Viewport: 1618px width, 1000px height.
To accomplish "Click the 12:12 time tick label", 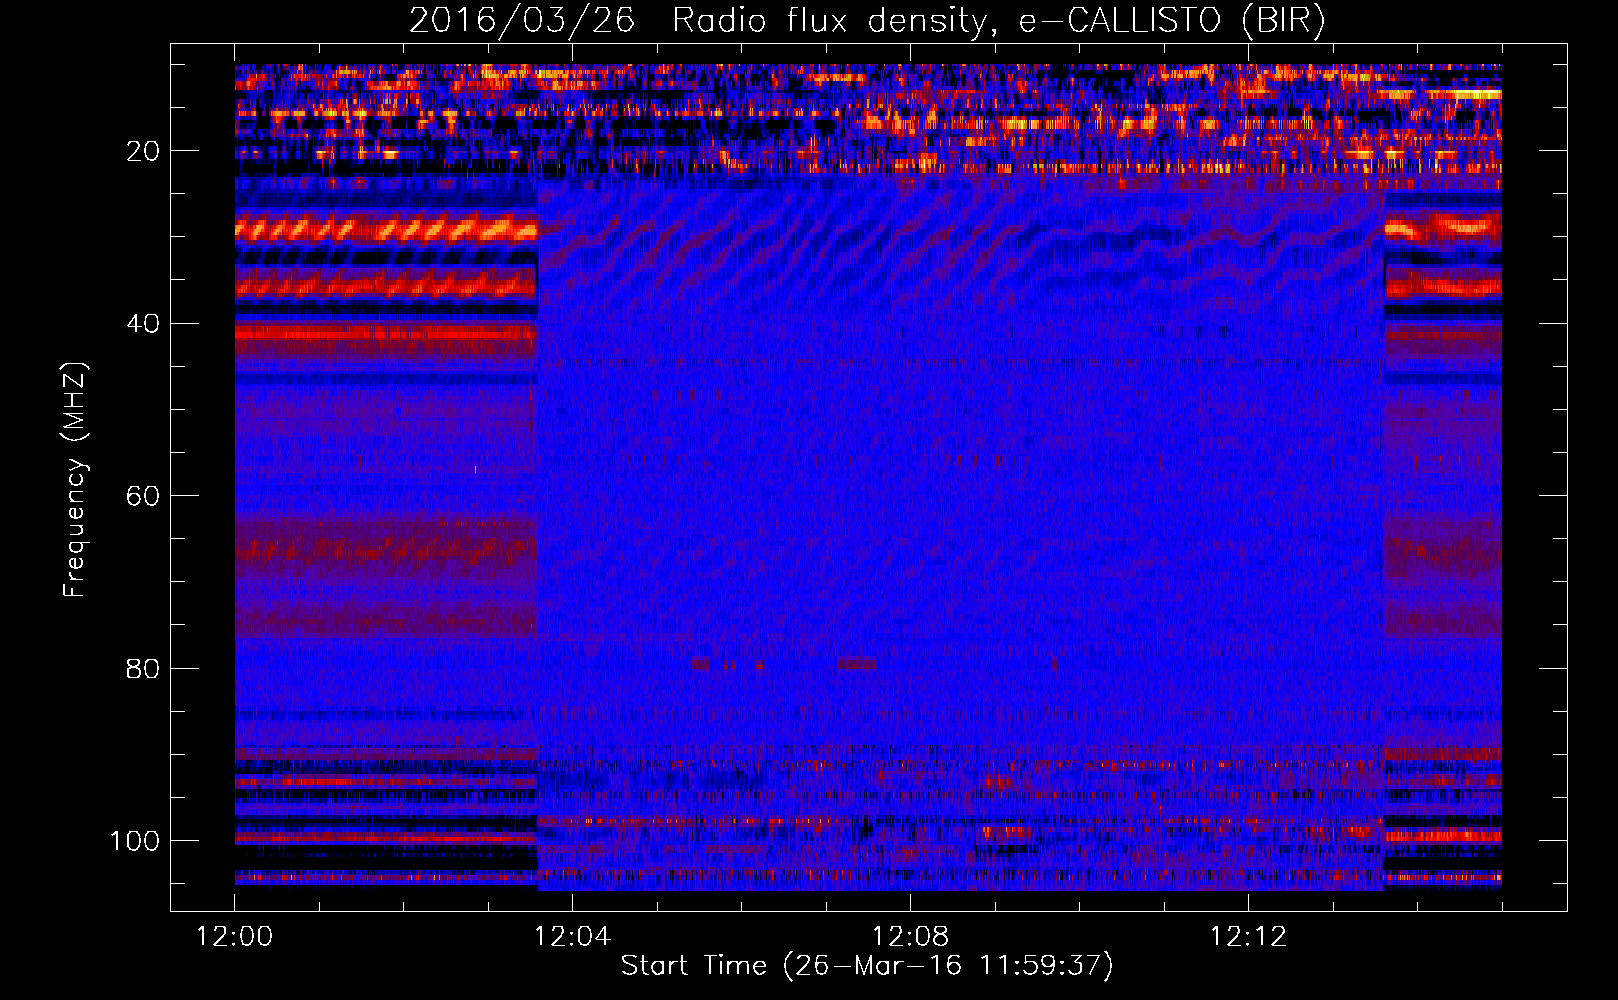I will click(x=1248, y=937).
